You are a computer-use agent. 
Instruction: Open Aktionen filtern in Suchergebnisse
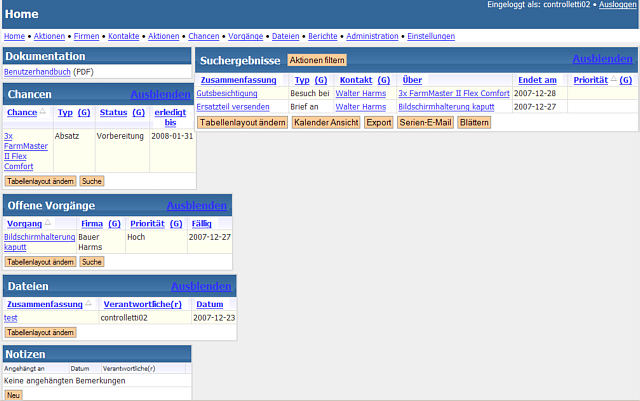[x=317, y=61]
